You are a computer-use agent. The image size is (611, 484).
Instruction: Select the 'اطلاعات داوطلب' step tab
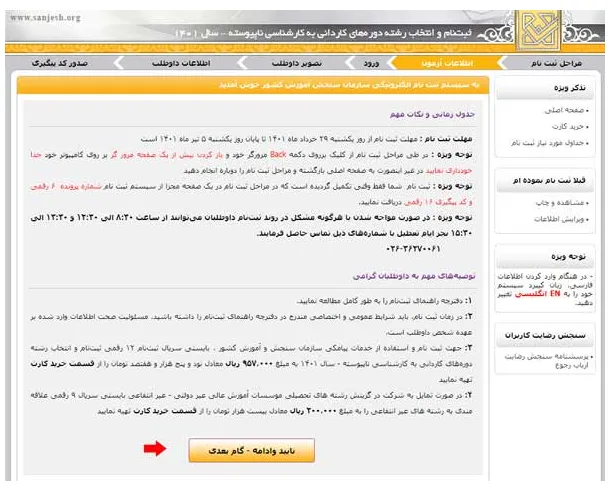181,63
